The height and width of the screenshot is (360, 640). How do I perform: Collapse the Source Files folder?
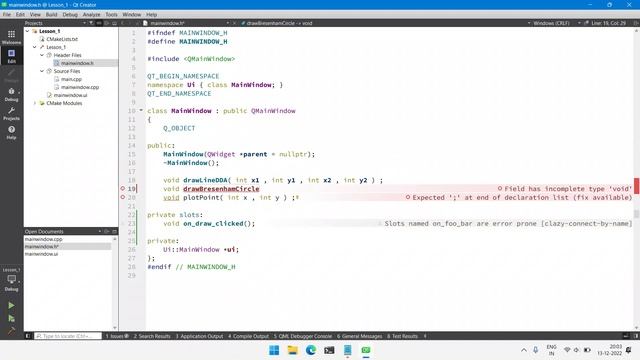click(x=42, y=71)
